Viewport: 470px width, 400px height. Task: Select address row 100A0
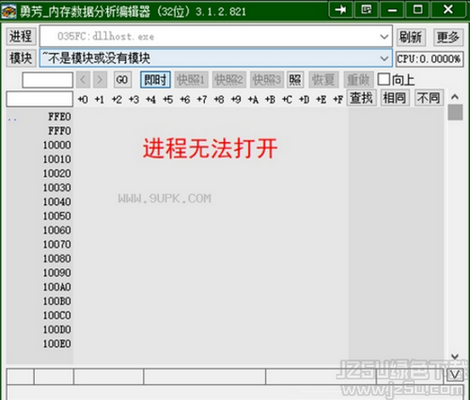pos(57,287)
